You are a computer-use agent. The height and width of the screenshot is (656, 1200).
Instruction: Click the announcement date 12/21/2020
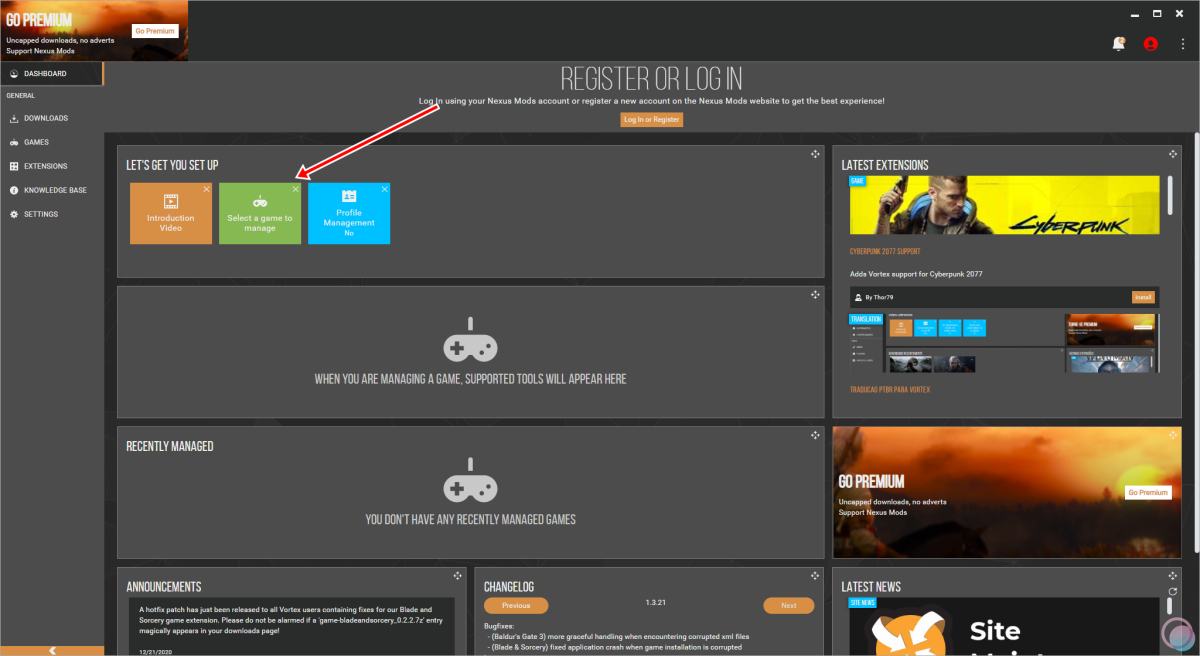point(158,651)
